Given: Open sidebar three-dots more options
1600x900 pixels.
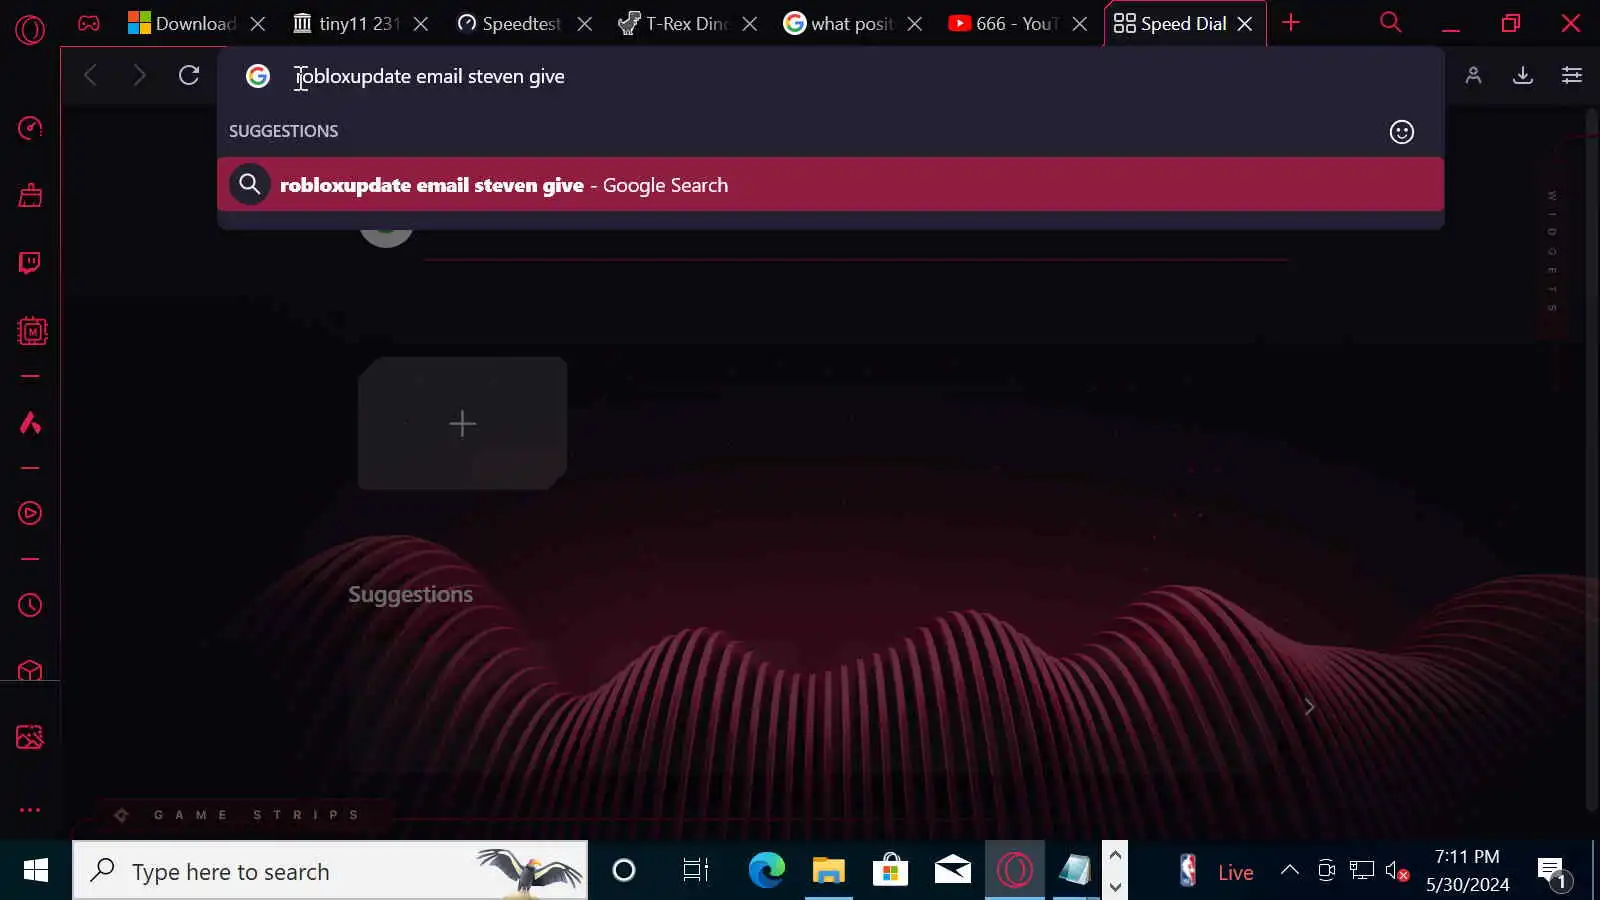Looking at the screenshot, I should 30,810.
